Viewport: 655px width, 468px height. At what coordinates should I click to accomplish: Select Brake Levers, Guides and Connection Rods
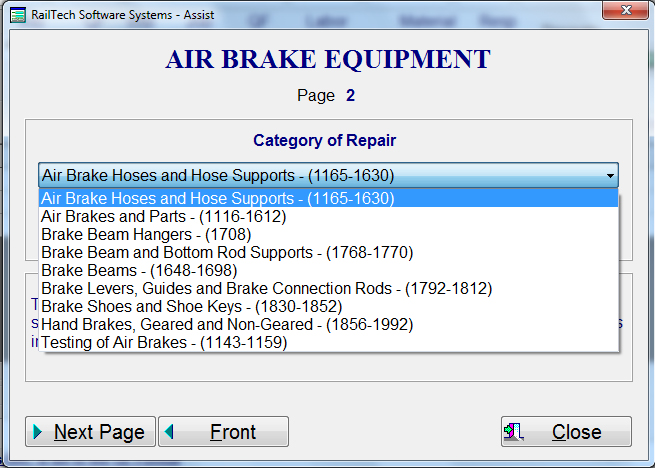266,288
